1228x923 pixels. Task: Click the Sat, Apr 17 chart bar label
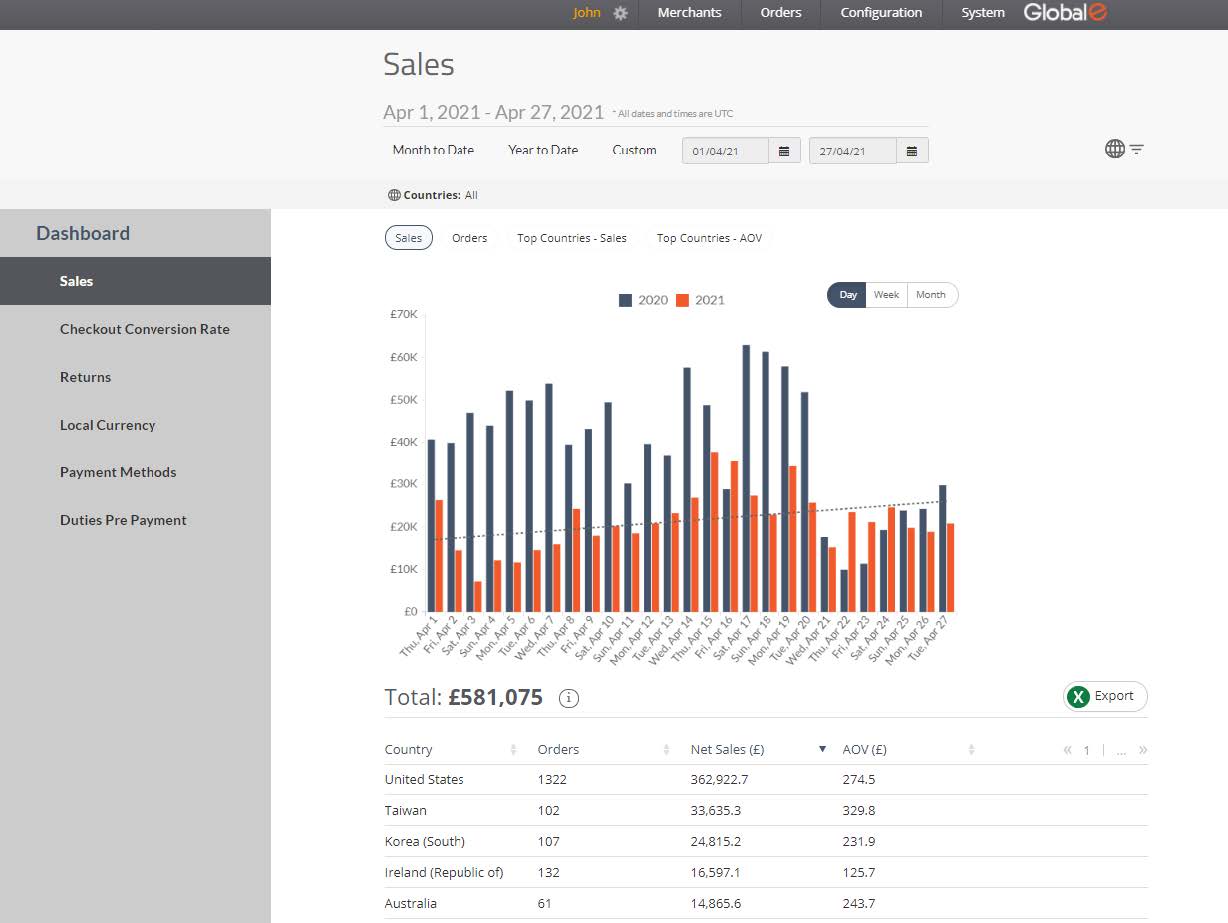click(x=733, y=640)
